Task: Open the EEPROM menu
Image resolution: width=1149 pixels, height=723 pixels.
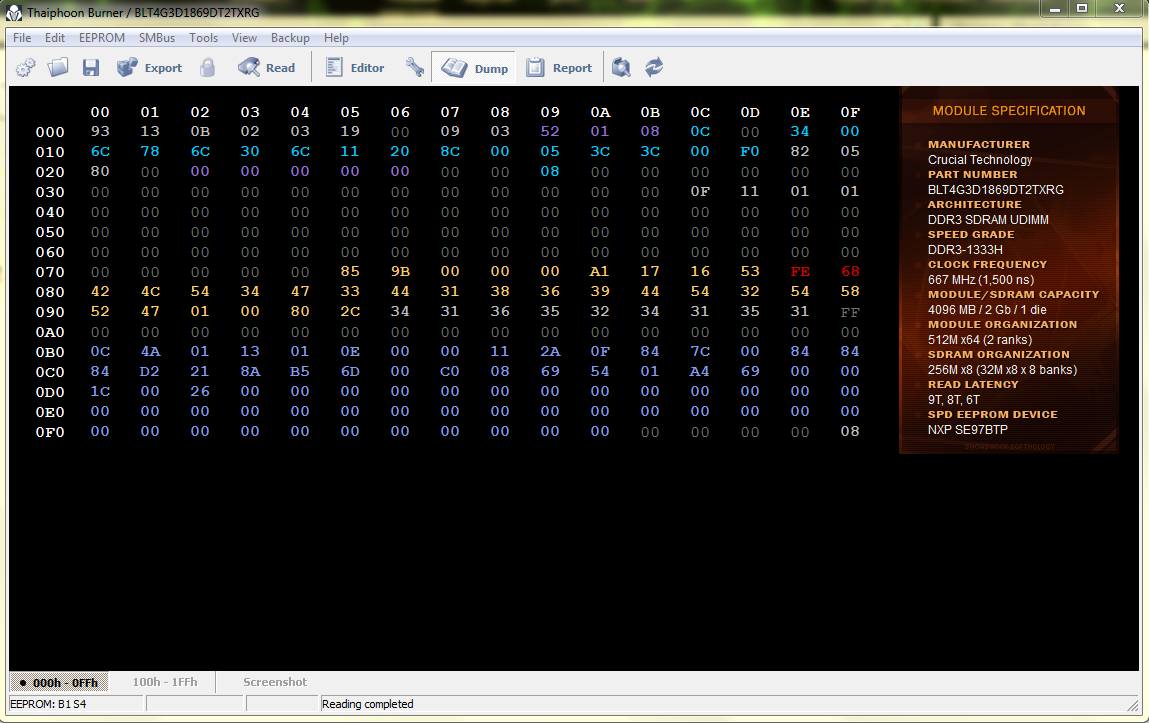Action: coord(102,37)
